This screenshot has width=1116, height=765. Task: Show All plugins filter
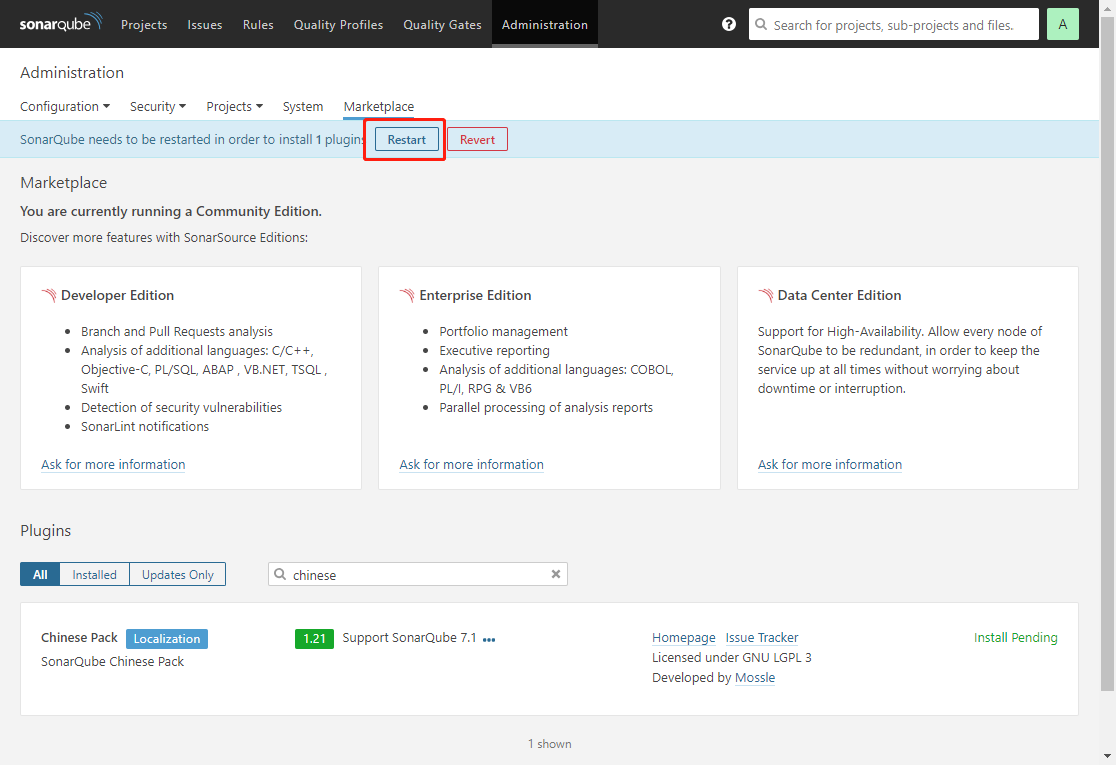[x=40, y=574]
